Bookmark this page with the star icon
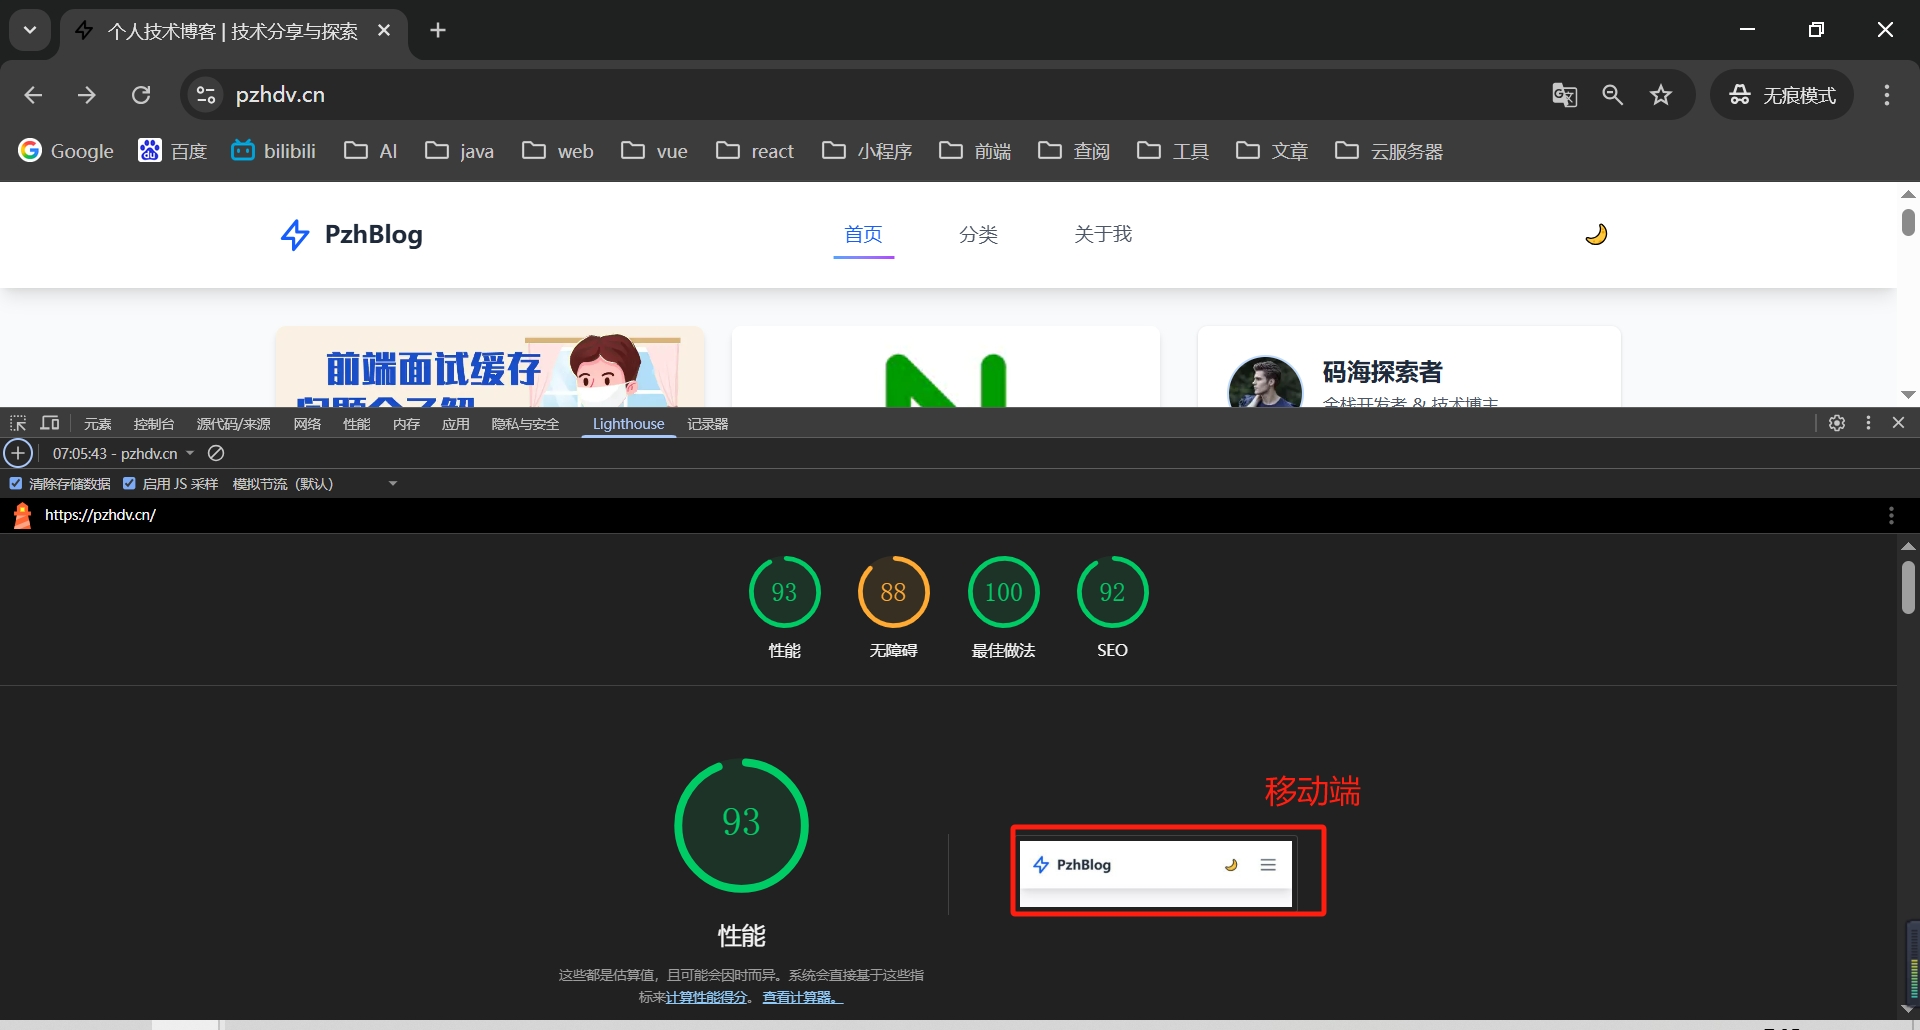 click(x=1661, y=95)
